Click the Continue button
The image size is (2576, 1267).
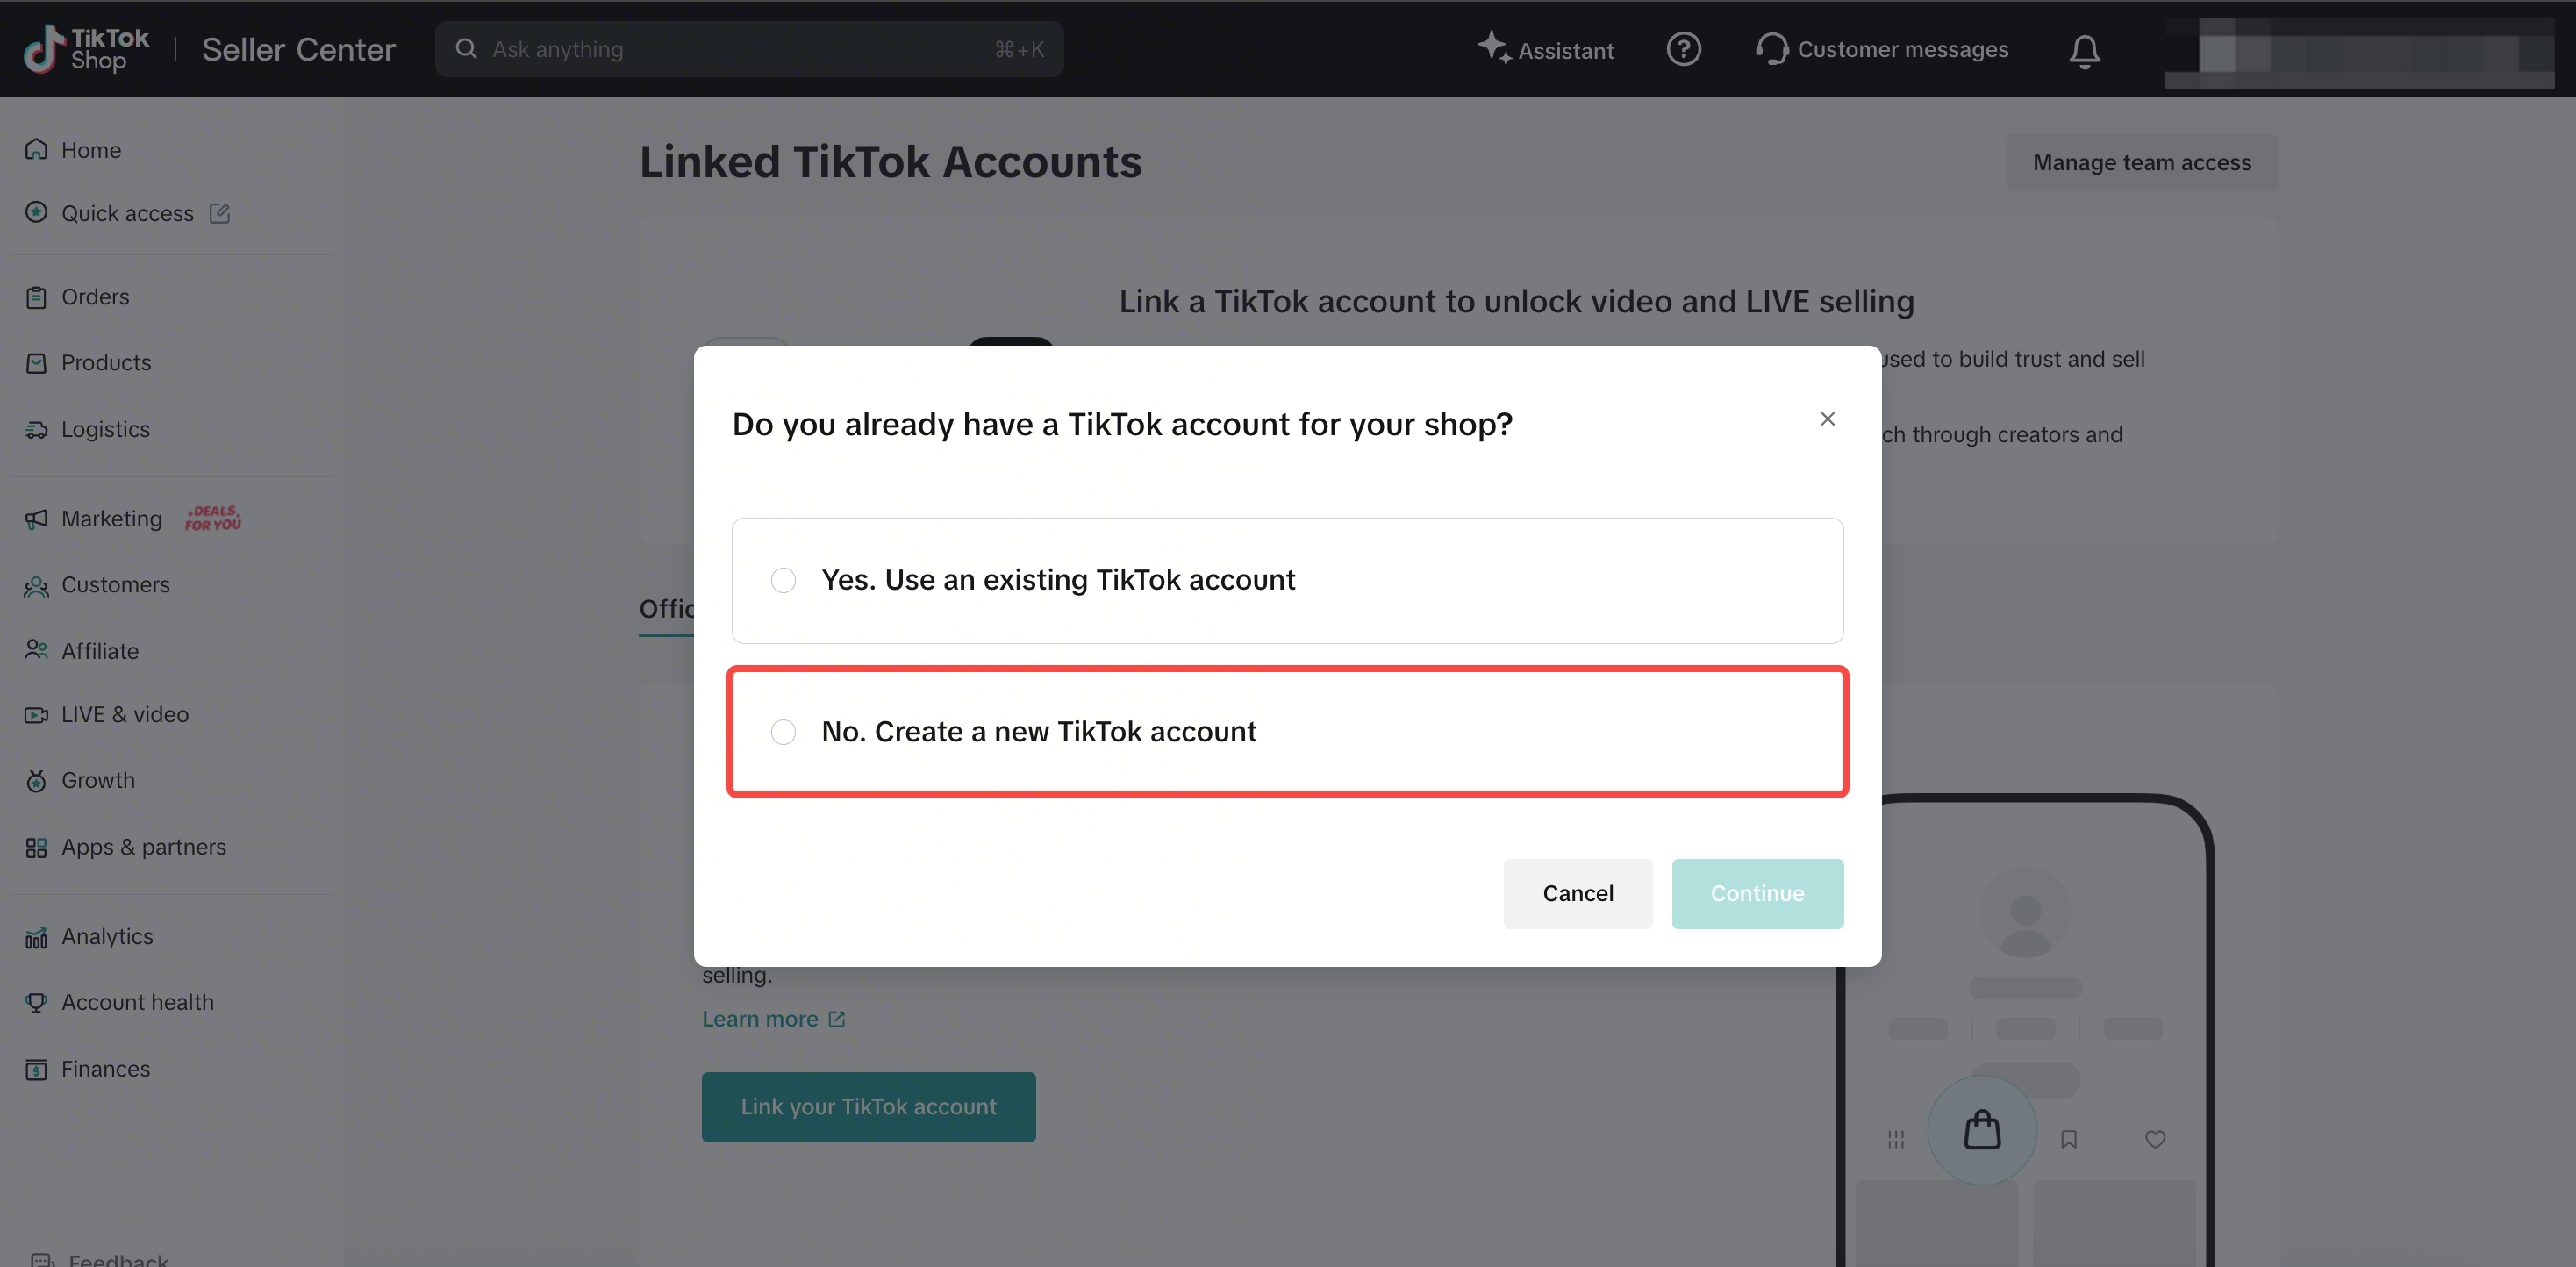click(x=1757, y=893)
